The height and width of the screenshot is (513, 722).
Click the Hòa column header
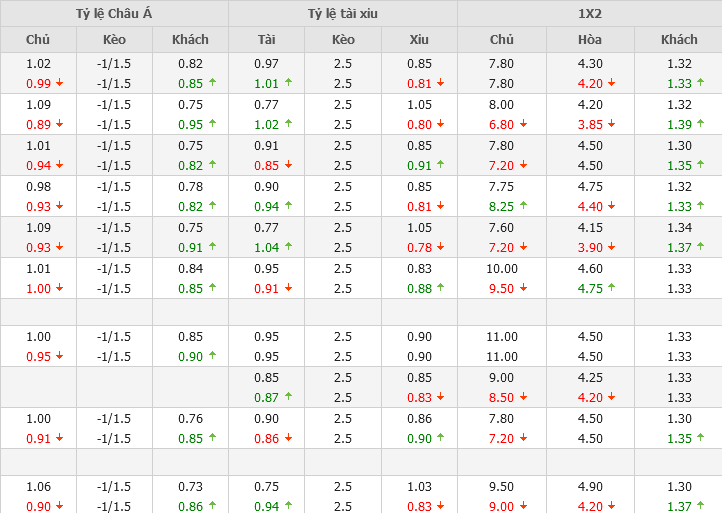coord(590,40)
